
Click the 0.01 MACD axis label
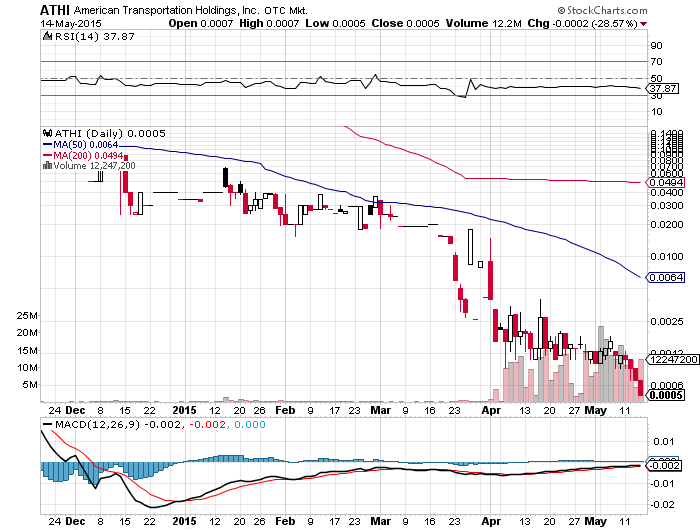[x=664, y=442]
